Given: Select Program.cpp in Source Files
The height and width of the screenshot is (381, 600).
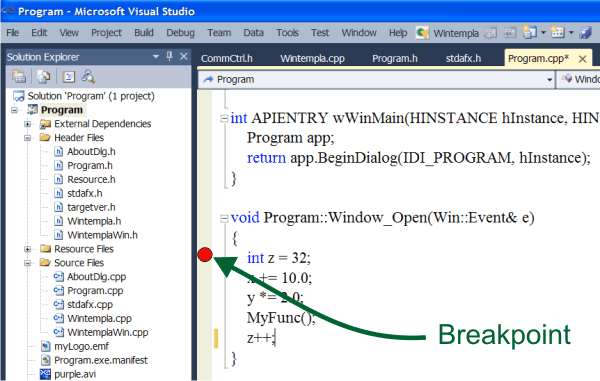Looking at the screenshot, I should [x=95, y=291].
